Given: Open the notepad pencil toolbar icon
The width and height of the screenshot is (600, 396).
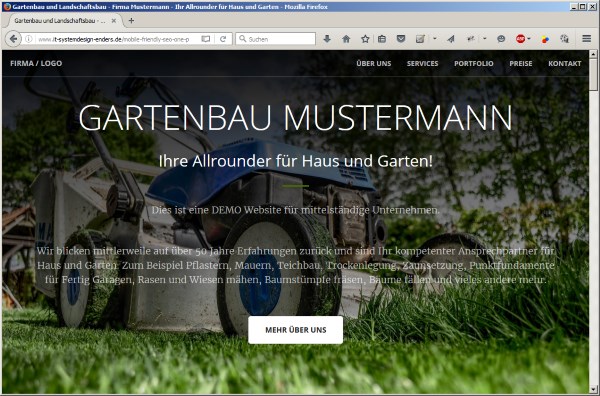Looking at the screenshot, I should [420, 39].
